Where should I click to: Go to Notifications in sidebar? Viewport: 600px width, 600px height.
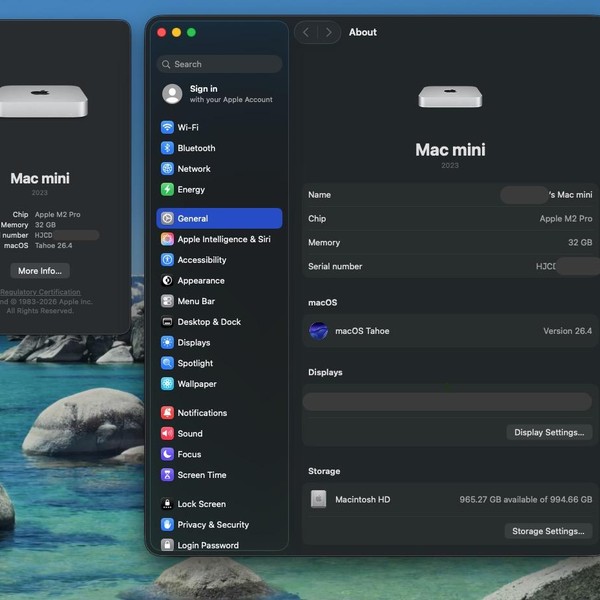point(201,413)
